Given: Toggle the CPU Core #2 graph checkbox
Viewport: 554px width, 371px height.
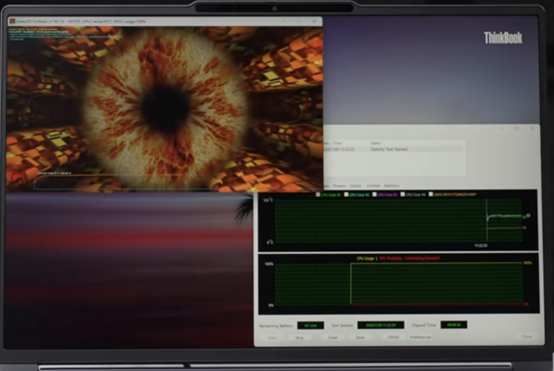Looking at the screenshot, I should [x=346, y=195].
